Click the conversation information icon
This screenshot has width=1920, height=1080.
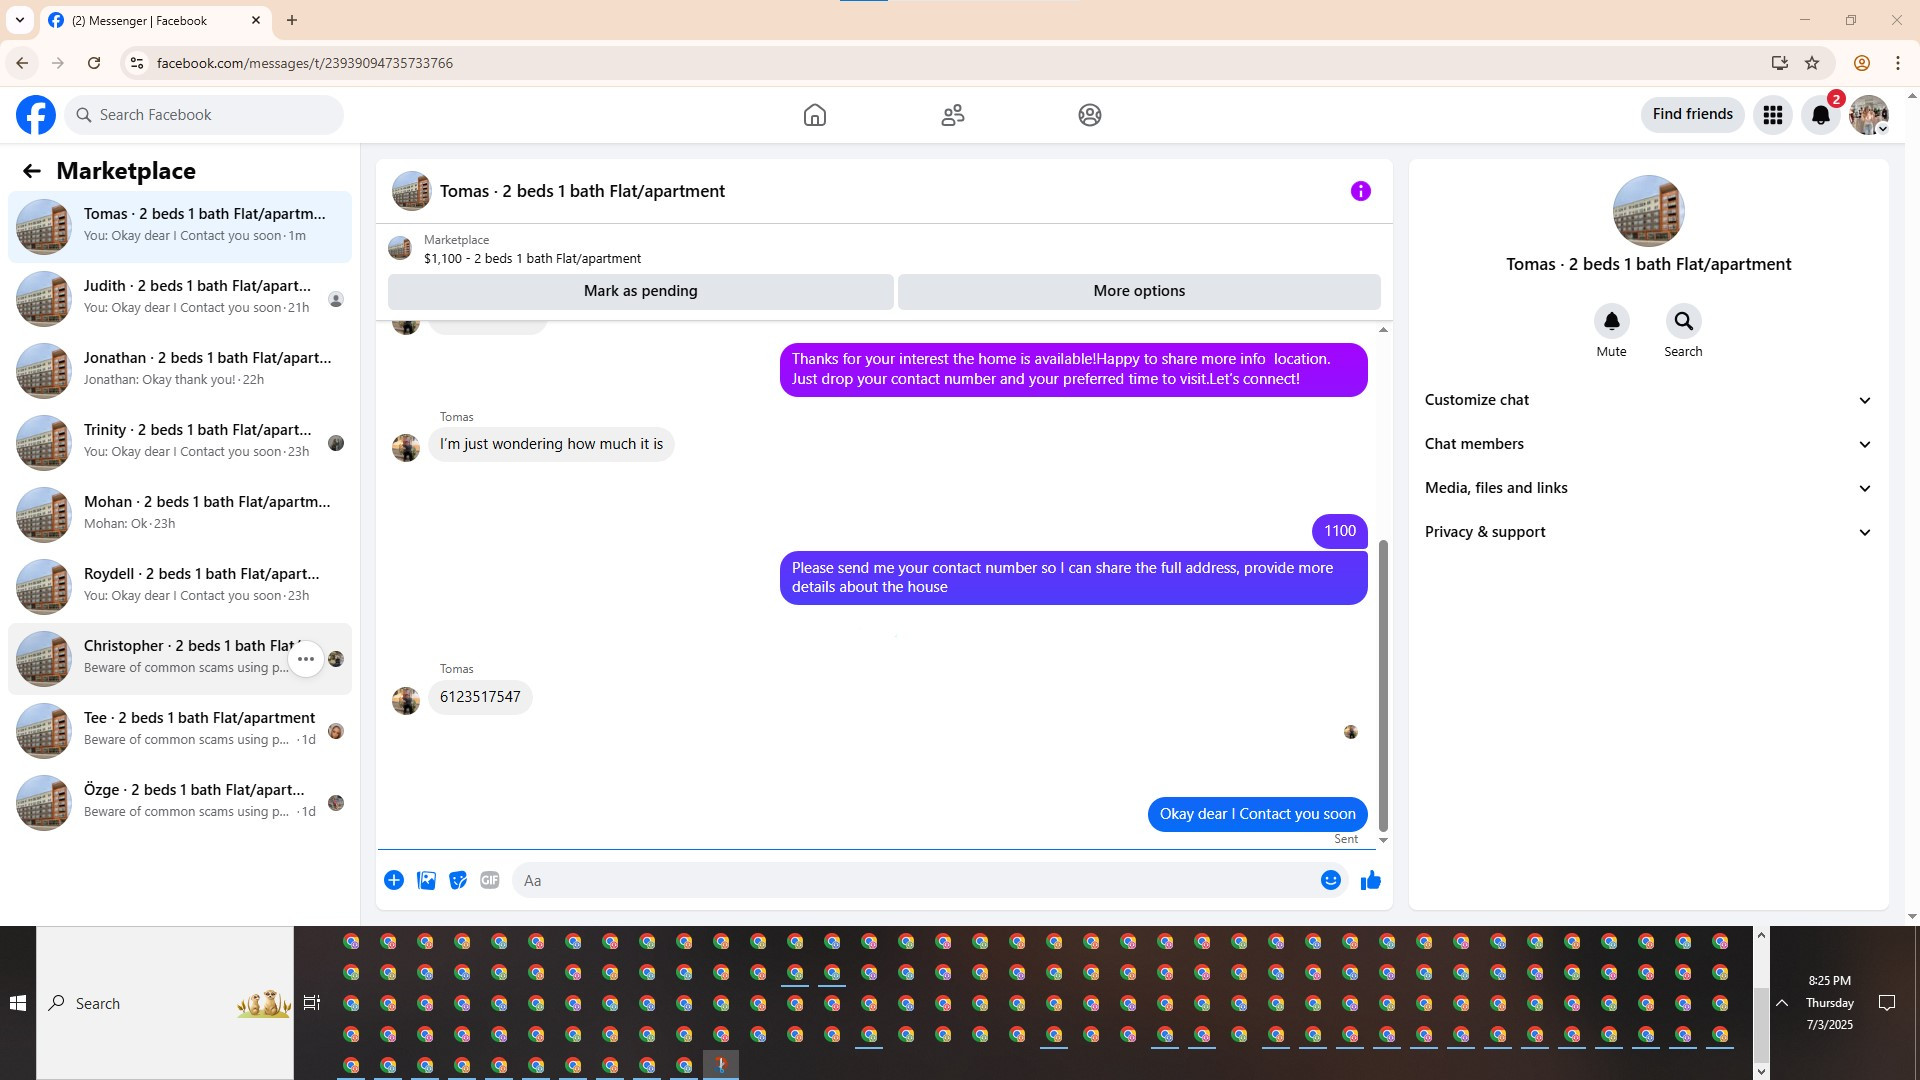click(1360, 191)
